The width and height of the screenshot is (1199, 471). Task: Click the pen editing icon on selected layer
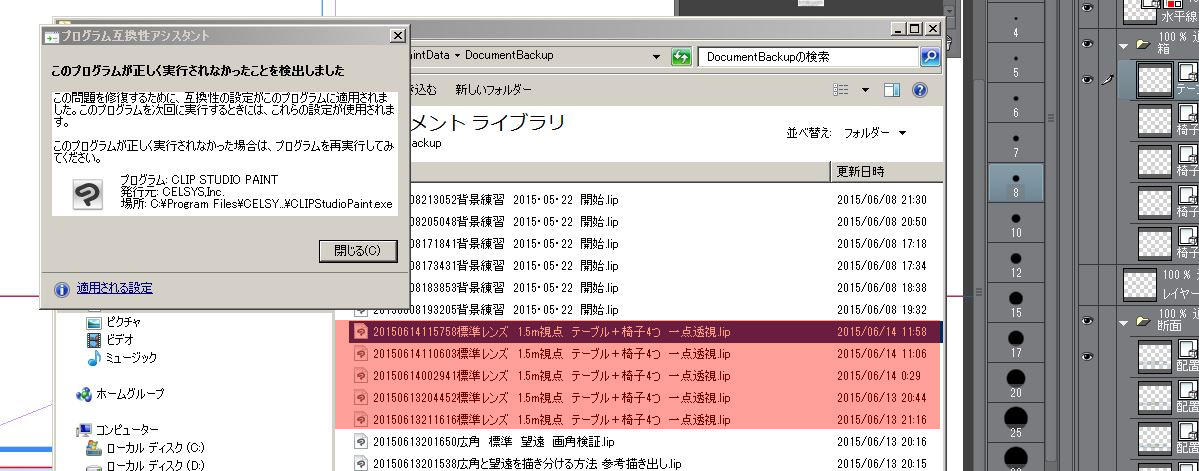(x=1108, y=80)
